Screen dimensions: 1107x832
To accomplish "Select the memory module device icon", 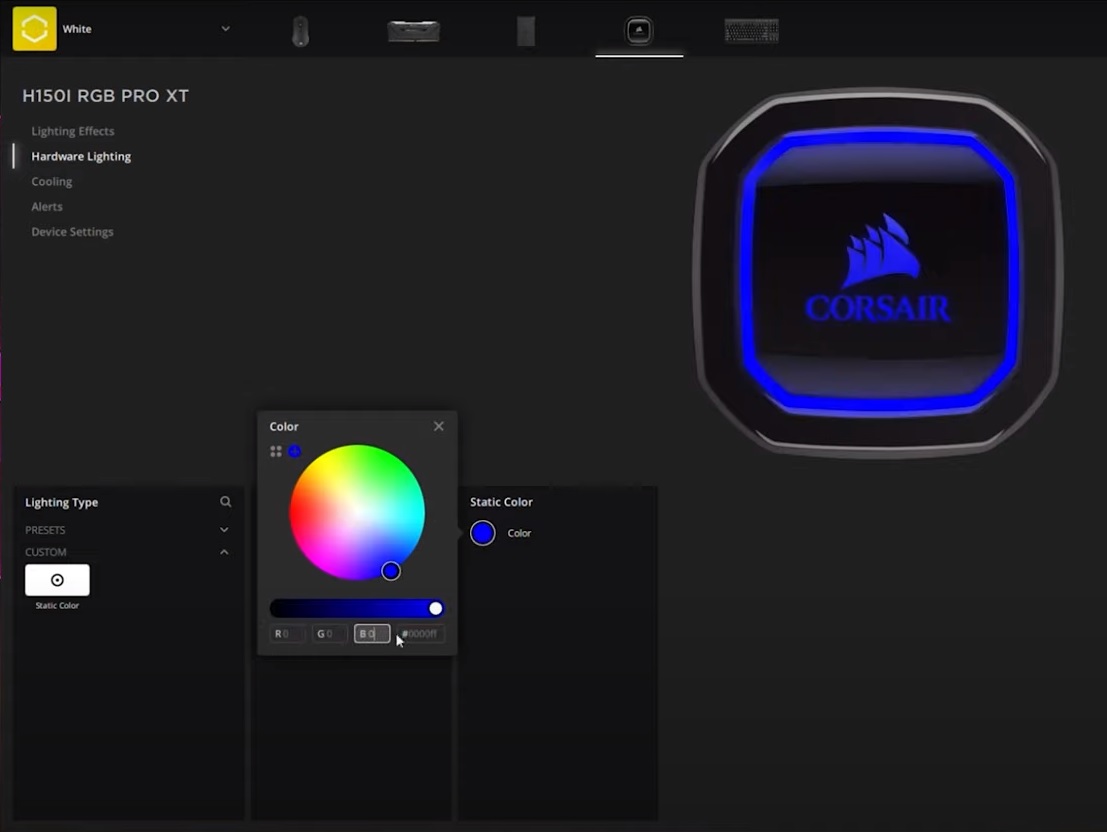I will (413, 29).
